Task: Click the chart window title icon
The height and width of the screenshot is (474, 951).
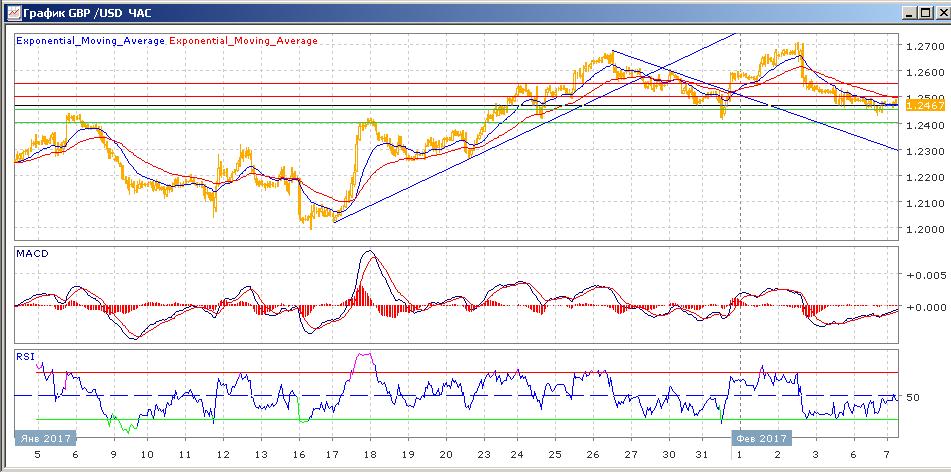Action: pyautogui.click(x=13, y=13)
